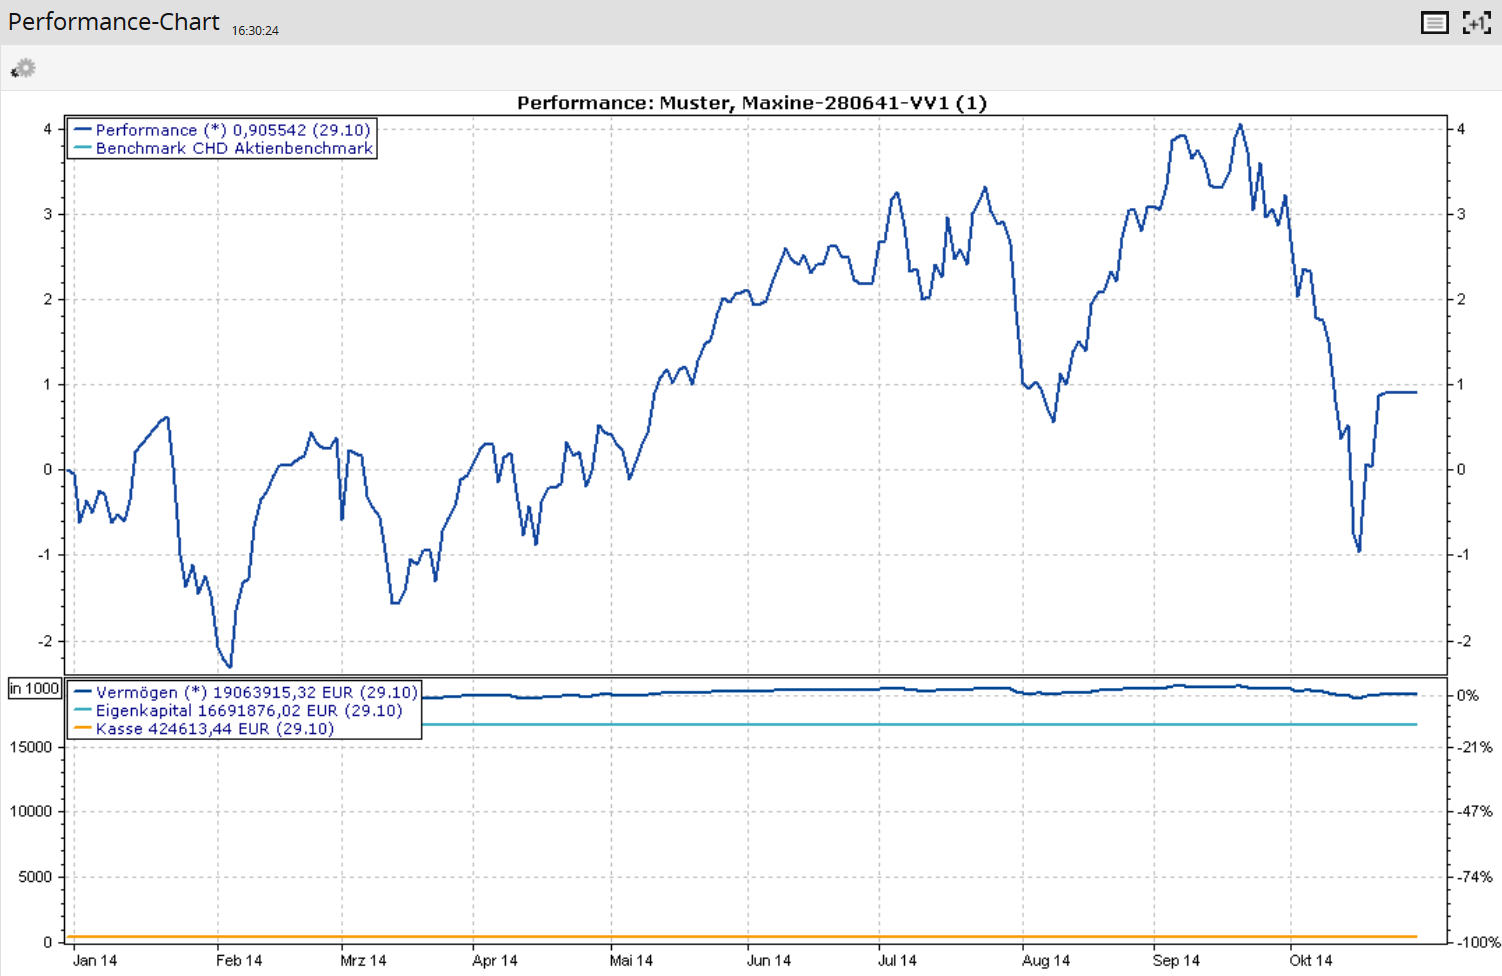The width and height of the screenshot is (1502, 976).
Task: Click the 'in 1000' unit label box
Action: (x=35, y=688)
